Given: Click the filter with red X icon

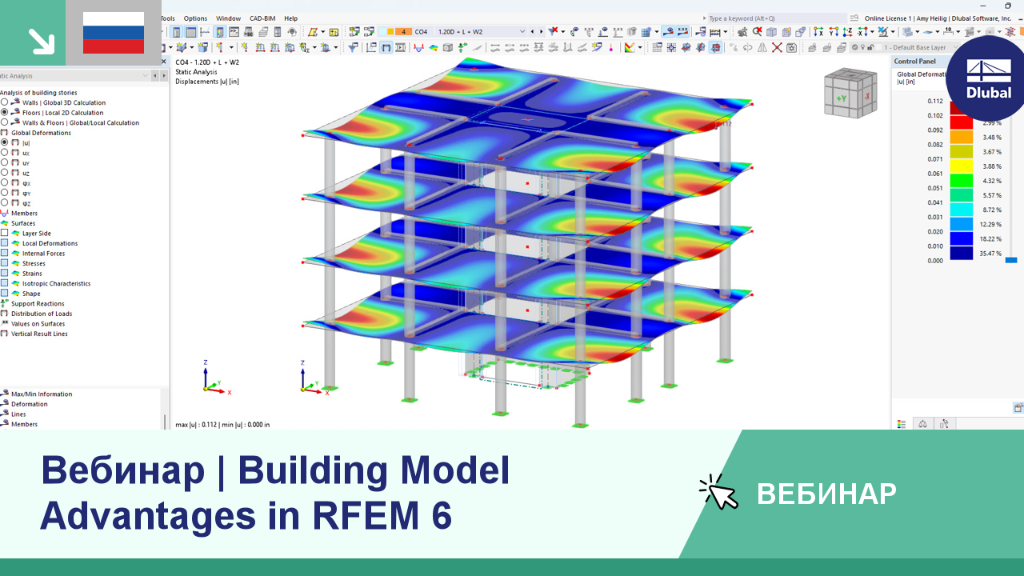Looking at the screenshot, I should [552, 31].
